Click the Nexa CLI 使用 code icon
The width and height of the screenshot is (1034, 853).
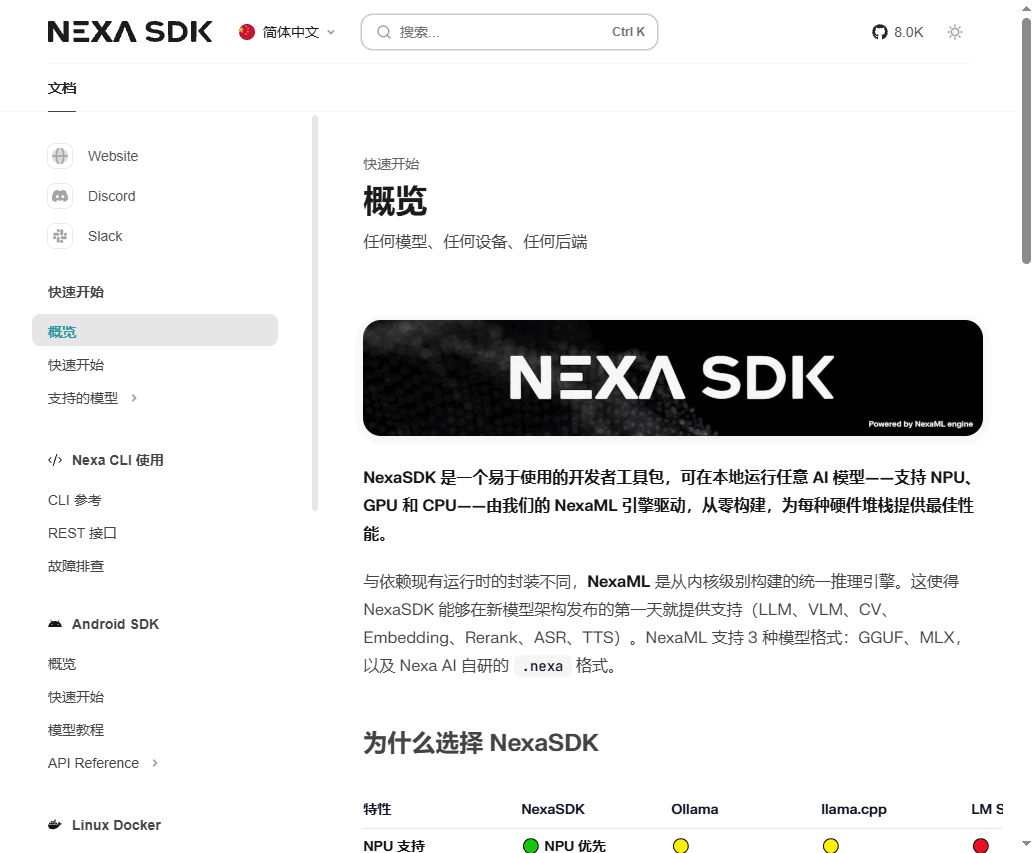[x=55, y=460]
